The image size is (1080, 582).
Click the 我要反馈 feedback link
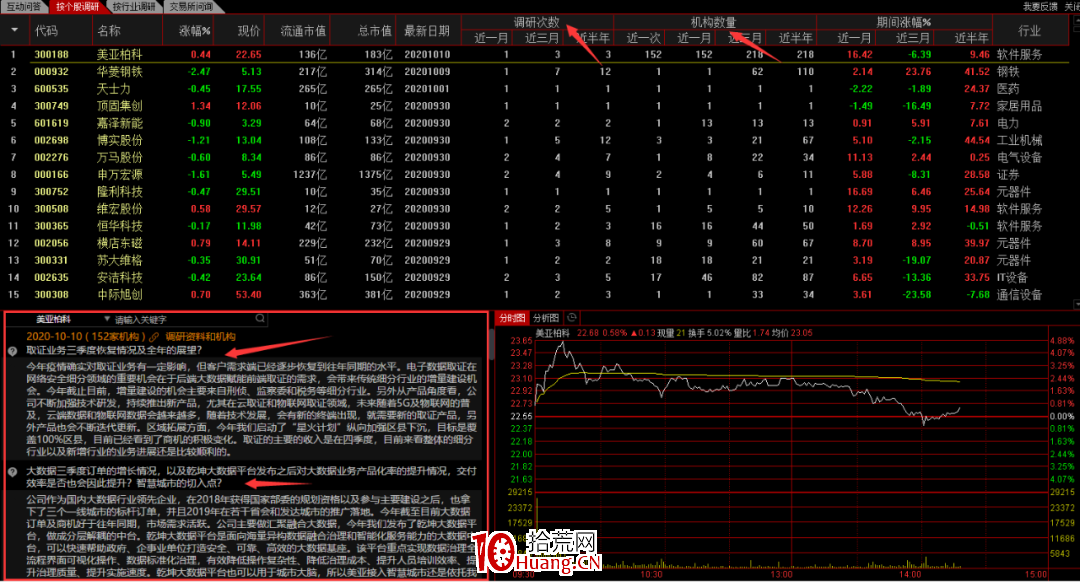1039,6
